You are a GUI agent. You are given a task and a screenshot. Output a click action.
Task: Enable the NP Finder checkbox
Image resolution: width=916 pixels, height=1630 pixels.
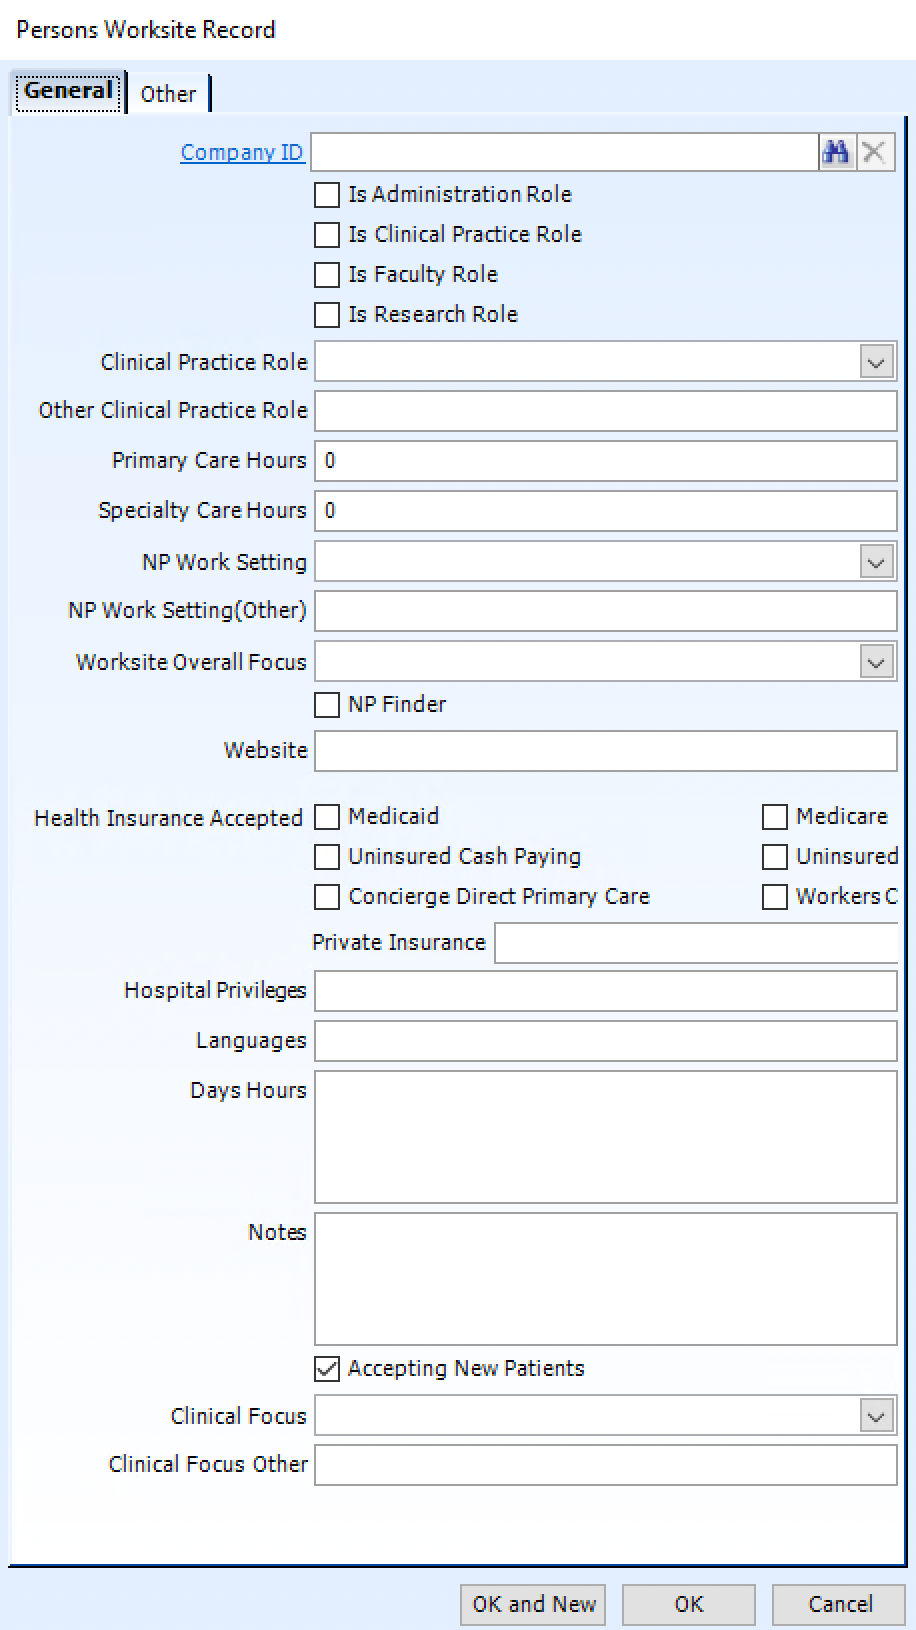(327, 704)
